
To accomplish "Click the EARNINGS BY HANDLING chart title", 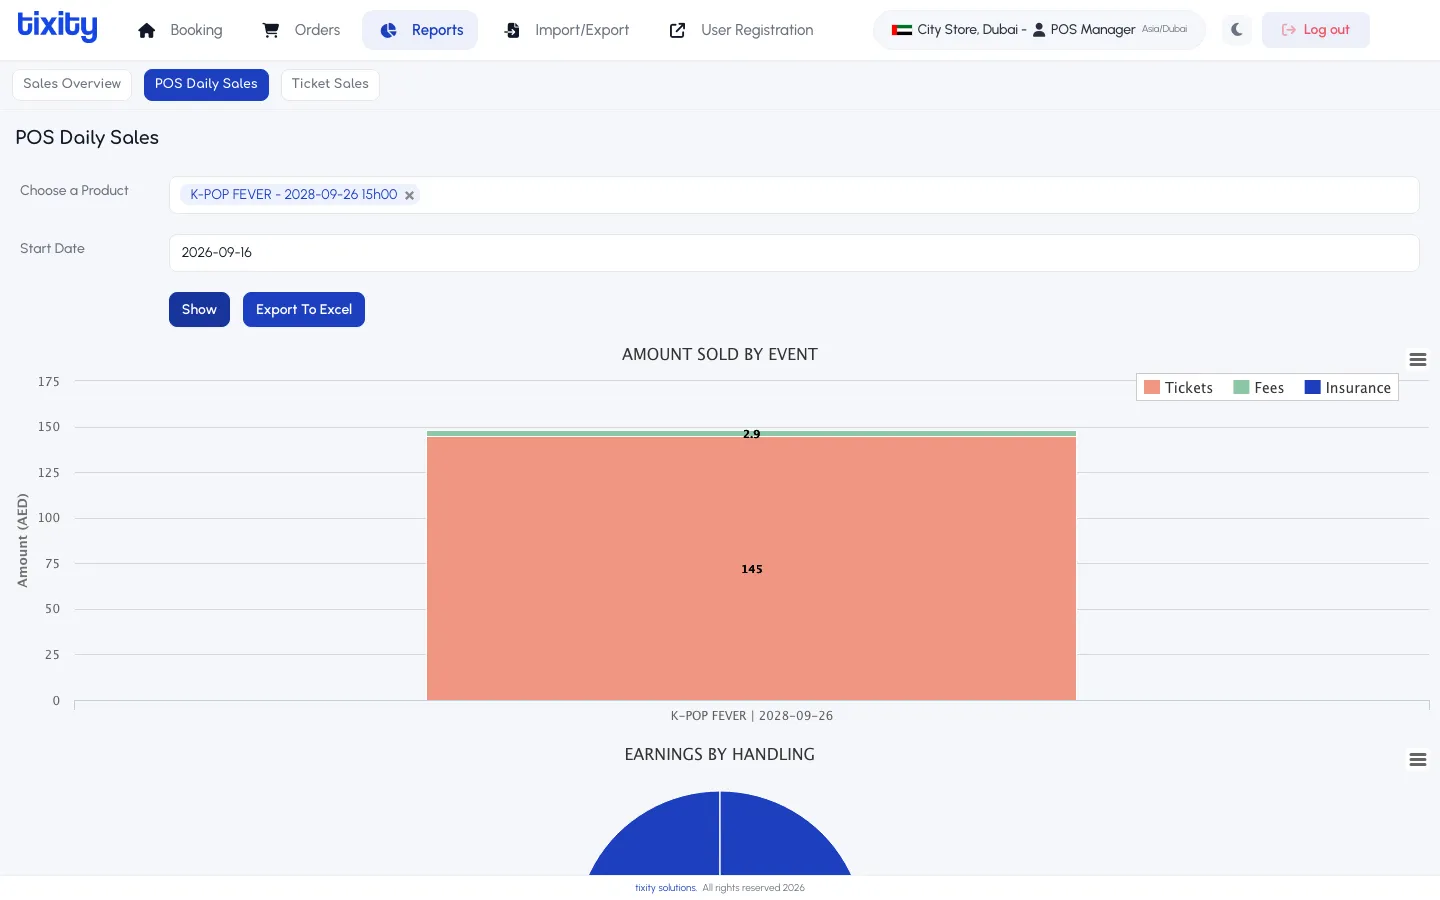I will pos(720,755).
